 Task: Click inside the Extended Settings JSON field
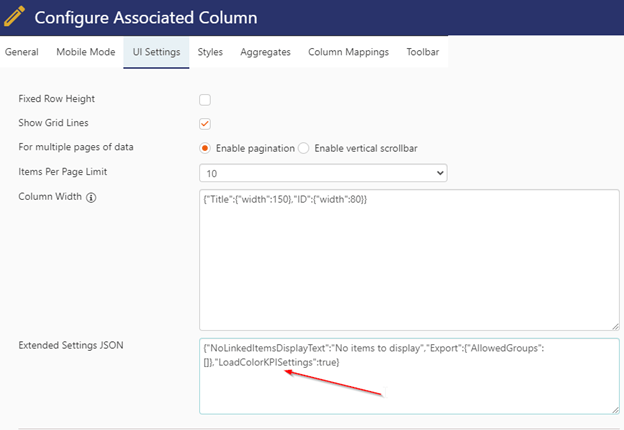[x=409, y=376]
